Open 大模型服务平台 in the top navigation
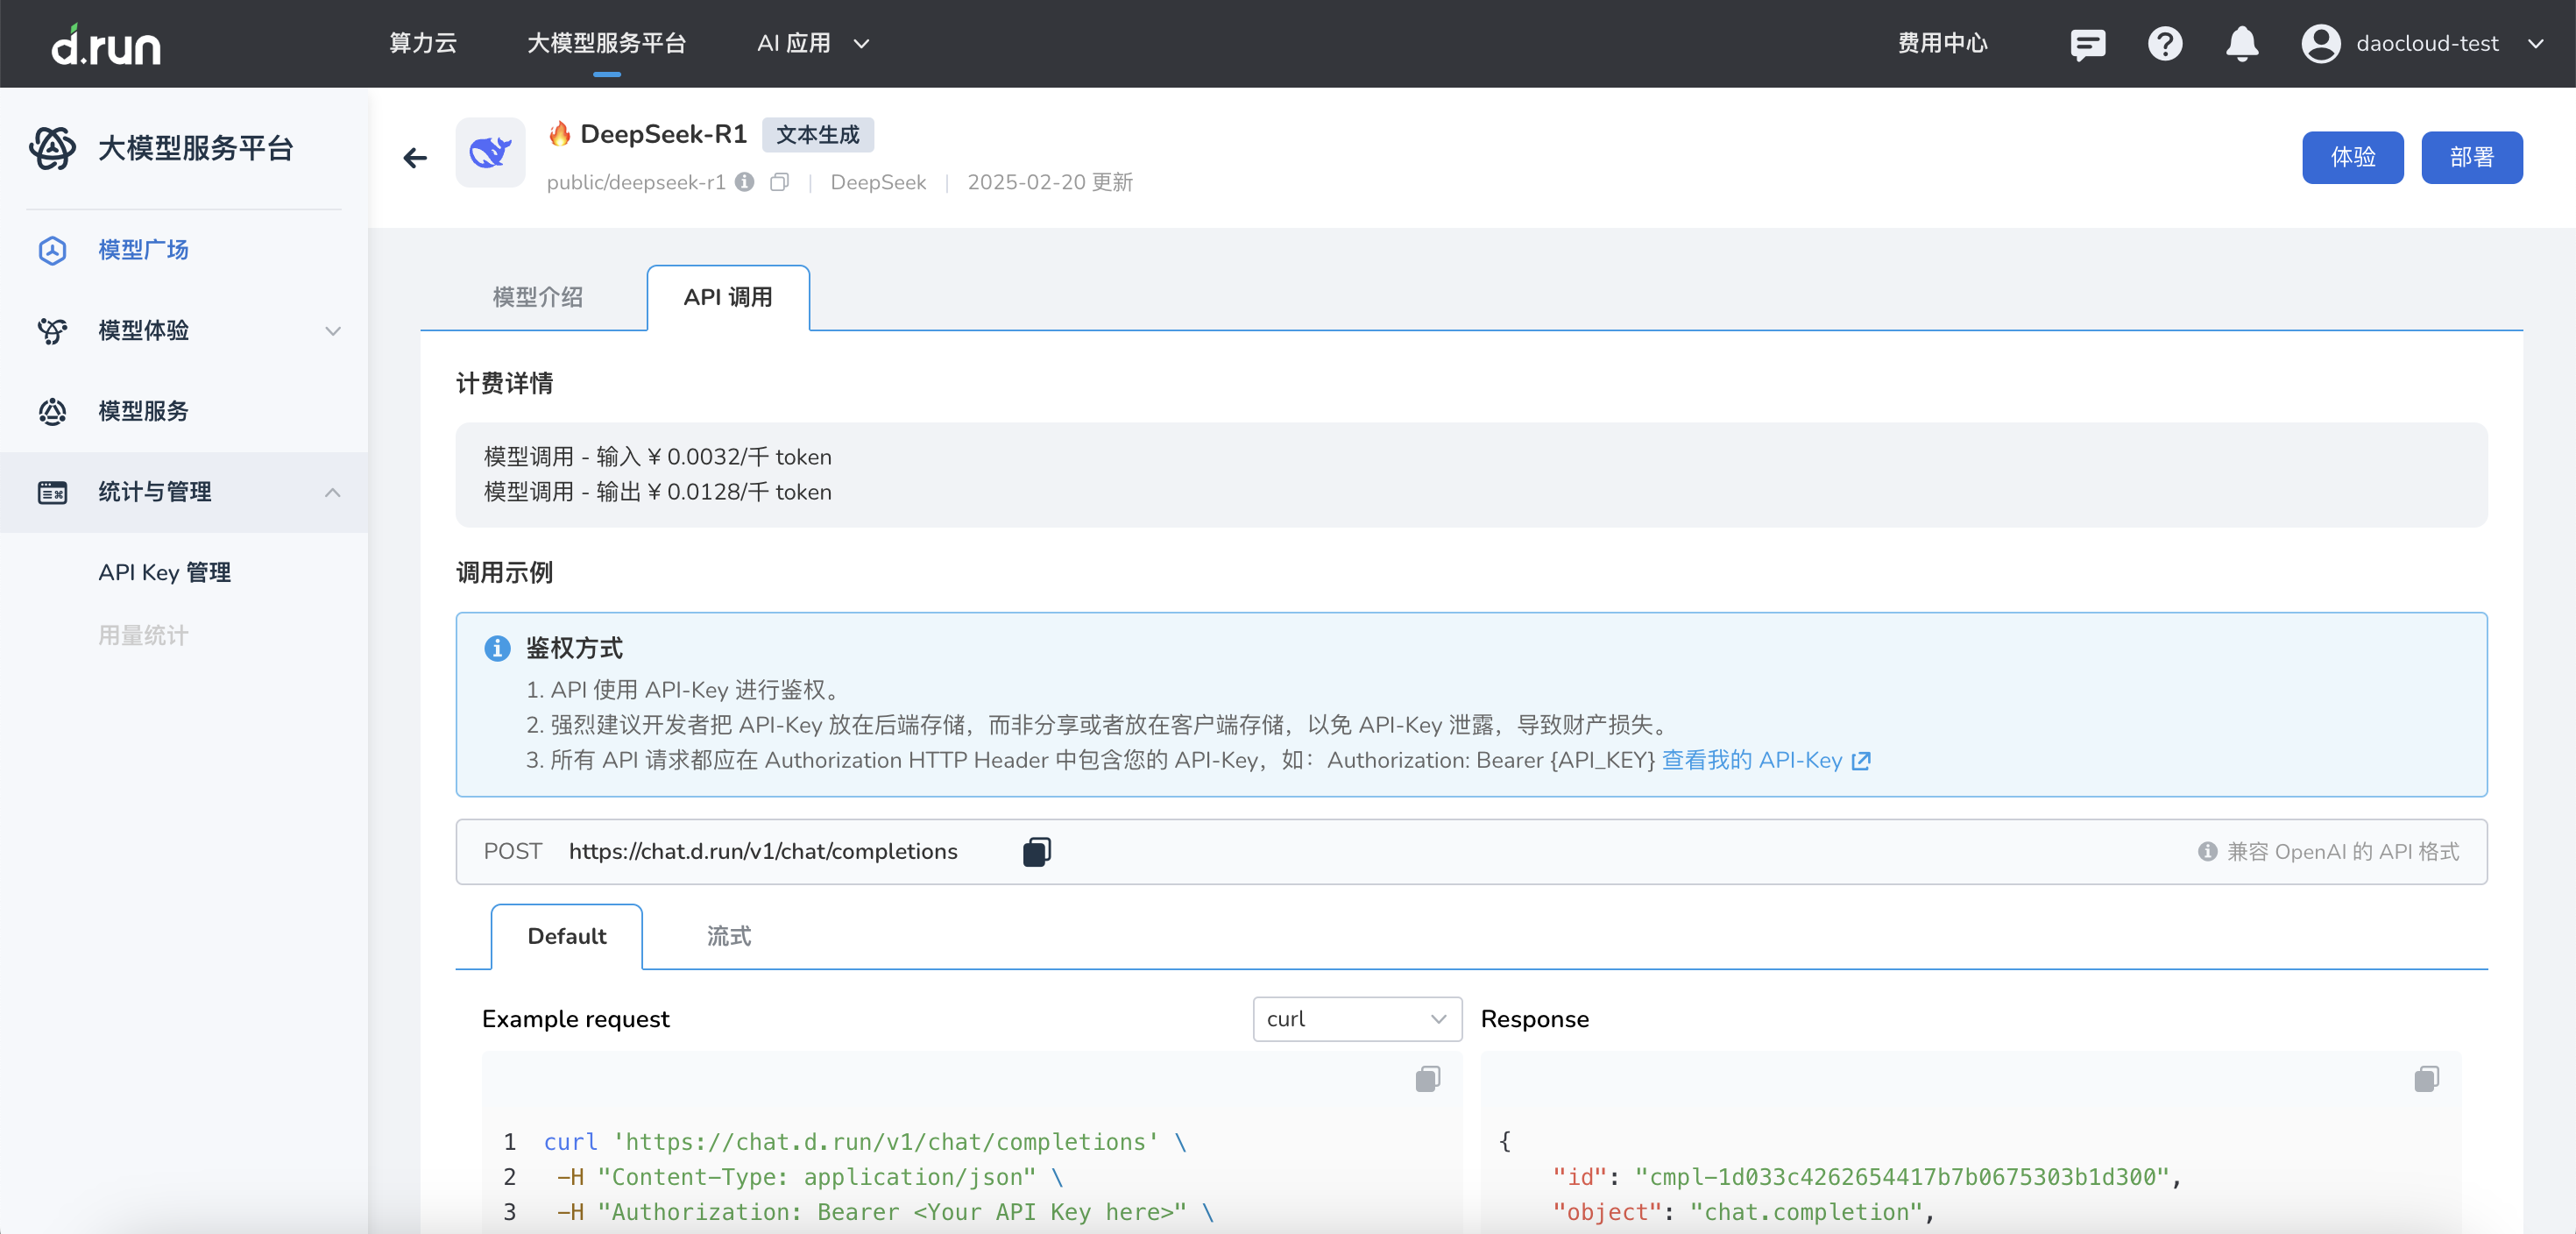 pos(606,44)
